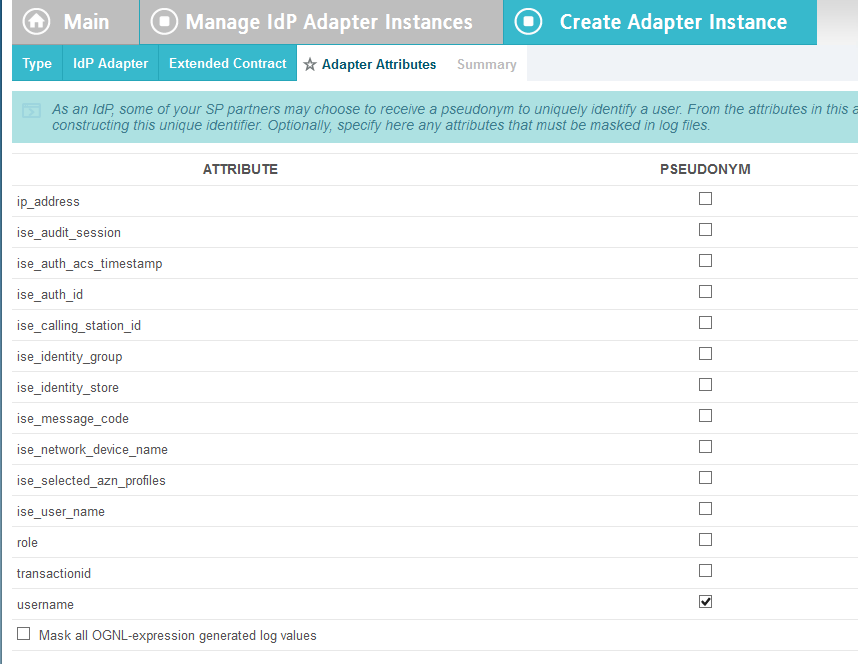
Task: Click the star icon beside Adapter Attributes
Action: pos(310,65)
